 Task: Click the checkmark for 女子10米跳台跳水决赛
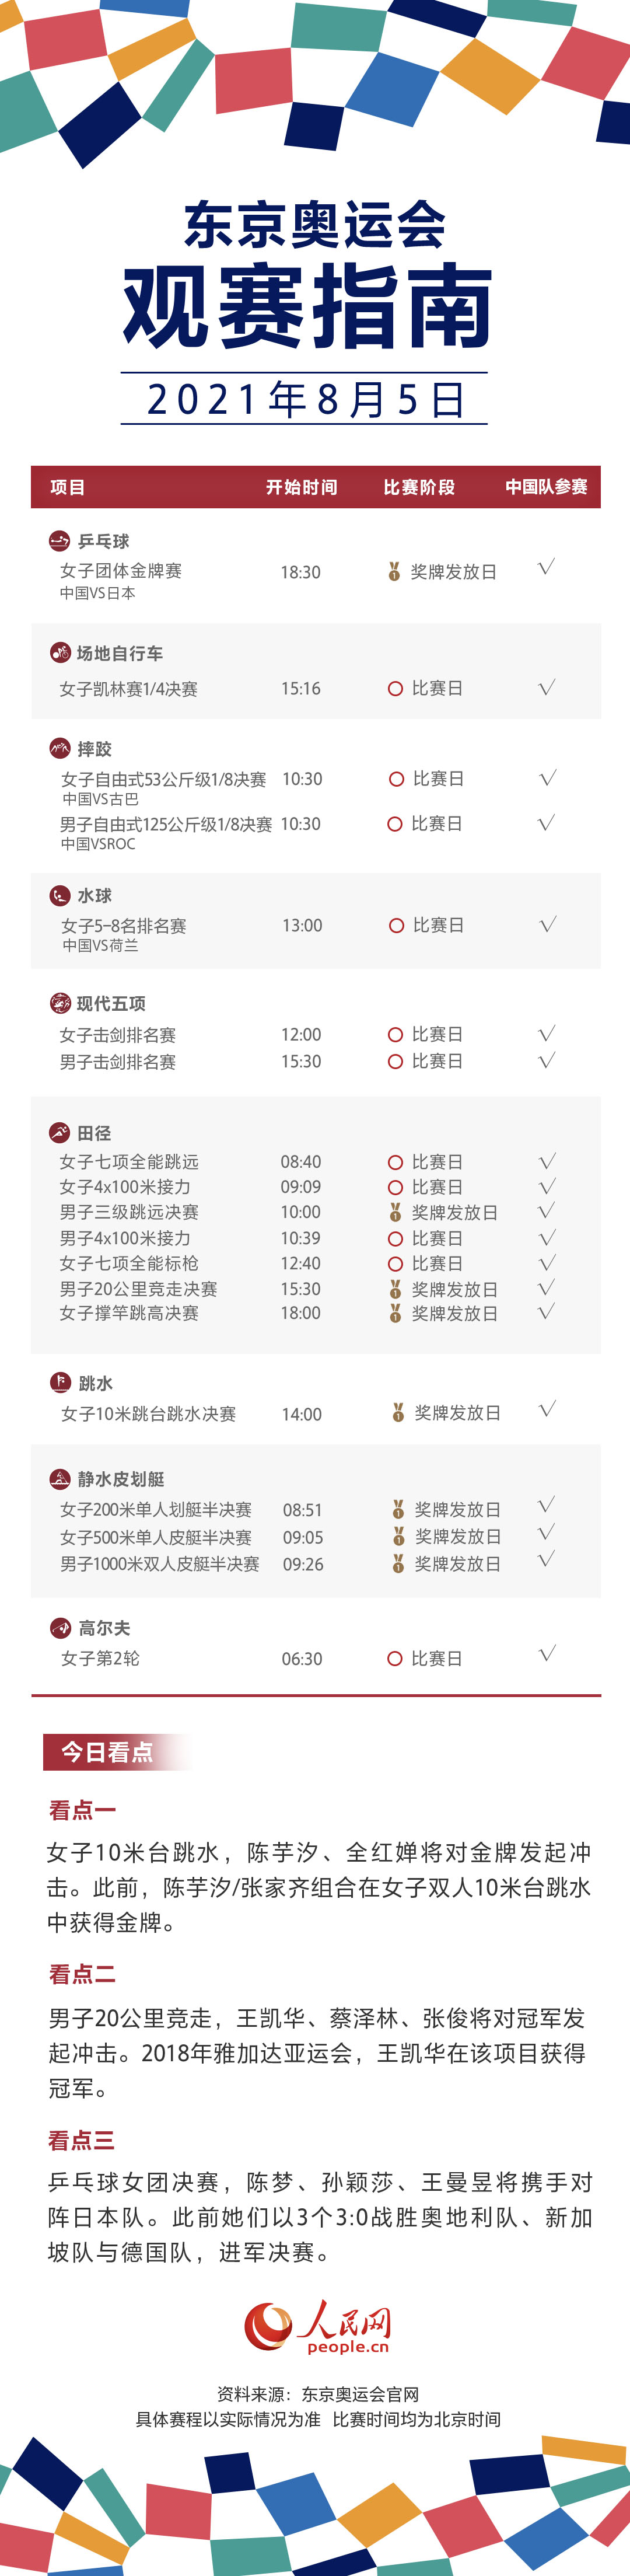coord(547,1409)
